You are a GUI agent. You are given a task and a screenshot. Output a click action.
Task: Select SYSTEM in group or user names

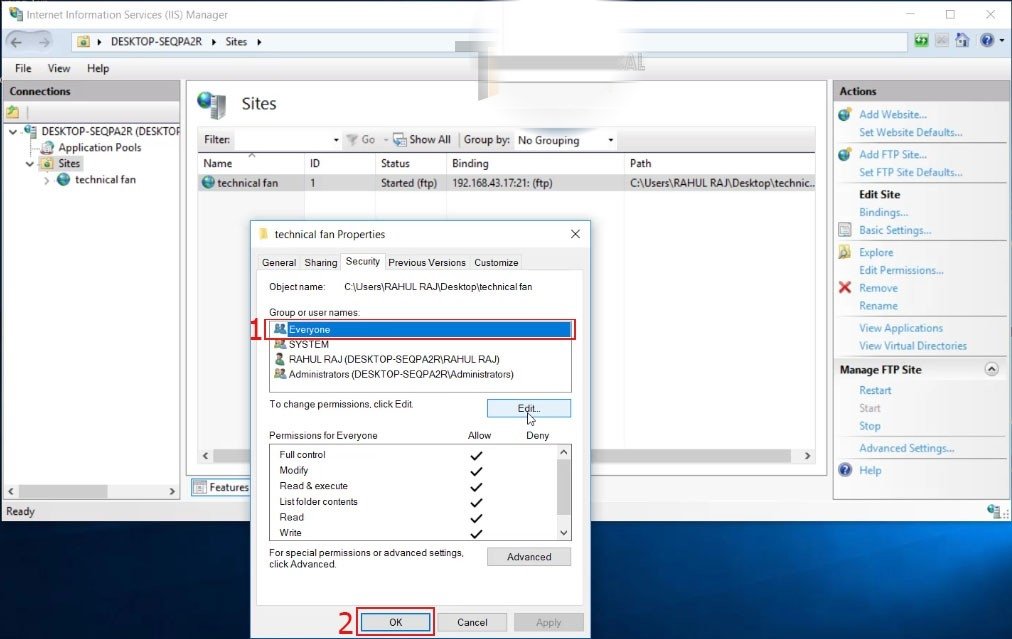[x=421, y=344]
